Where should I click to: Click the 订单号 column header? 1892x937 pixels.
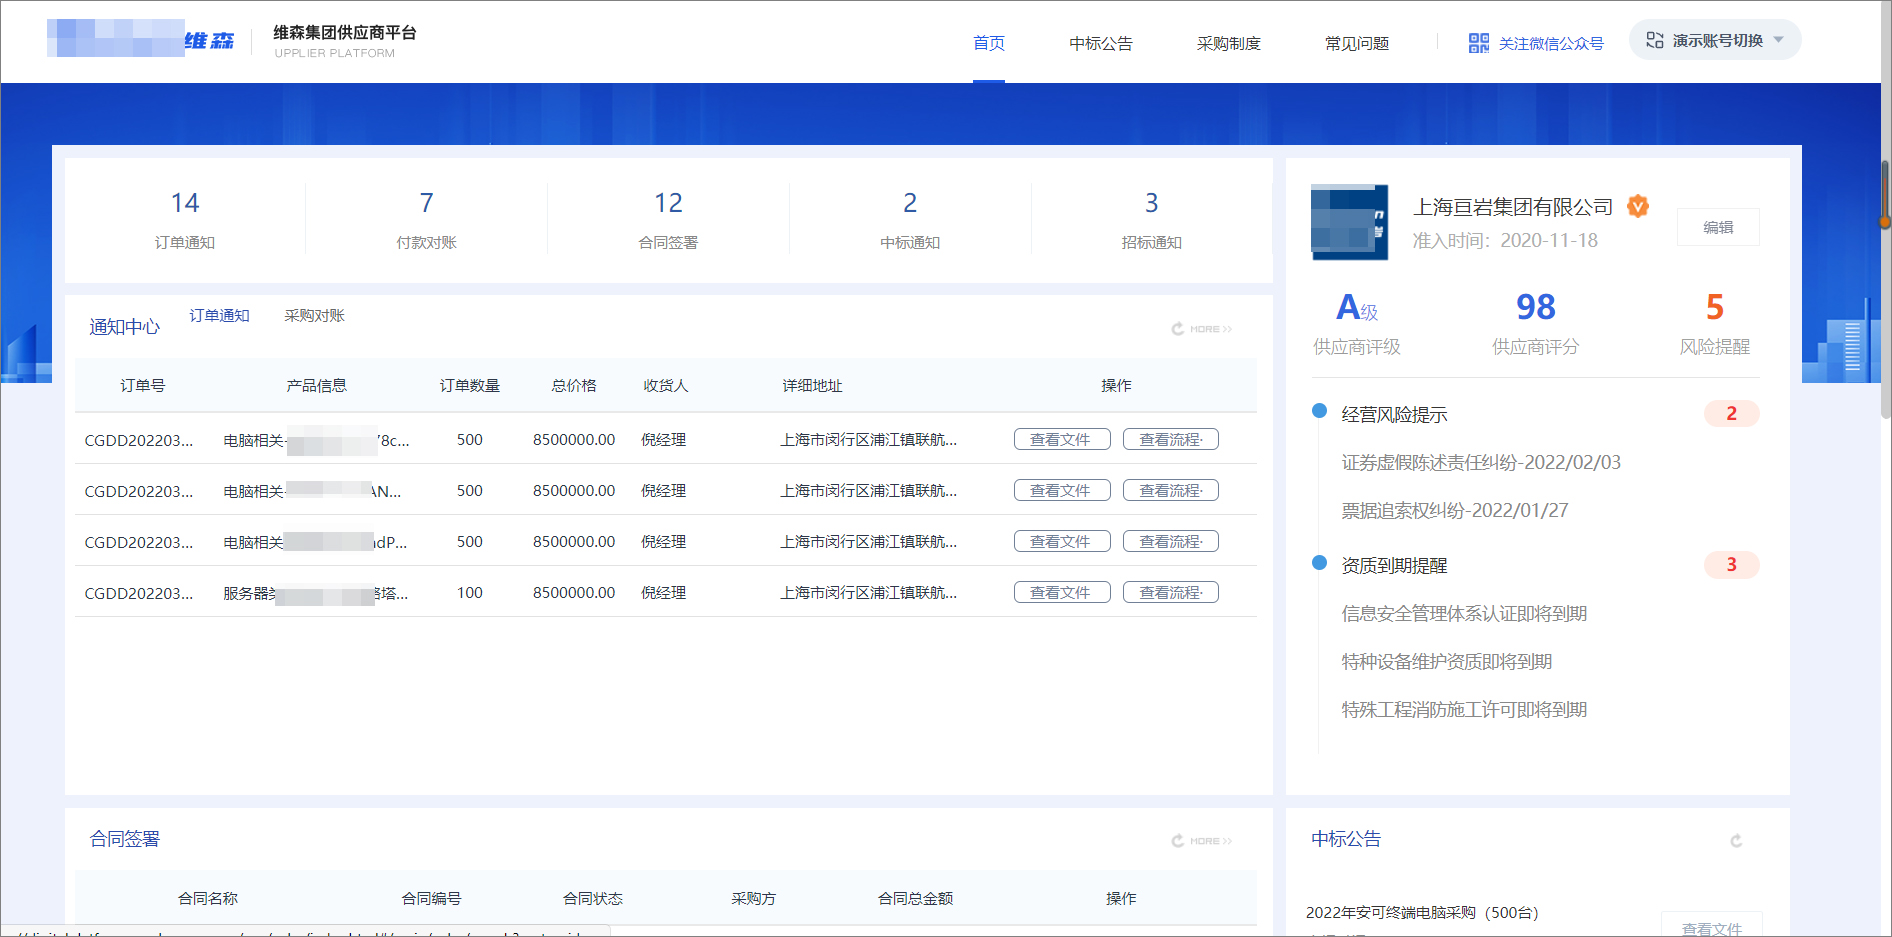coord(143,385)
